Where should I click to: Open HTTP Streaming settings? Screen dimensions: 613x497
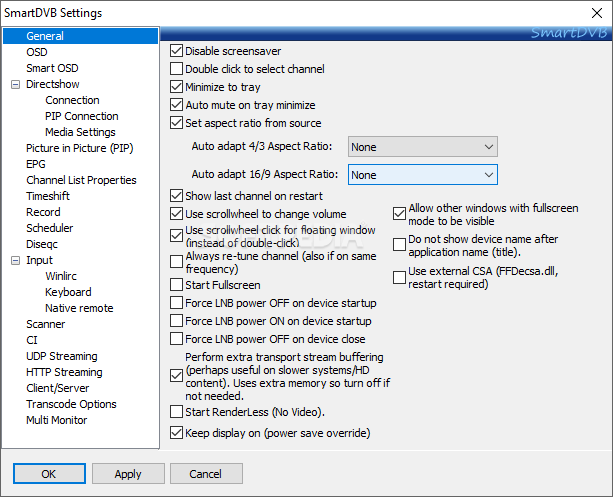65,372
